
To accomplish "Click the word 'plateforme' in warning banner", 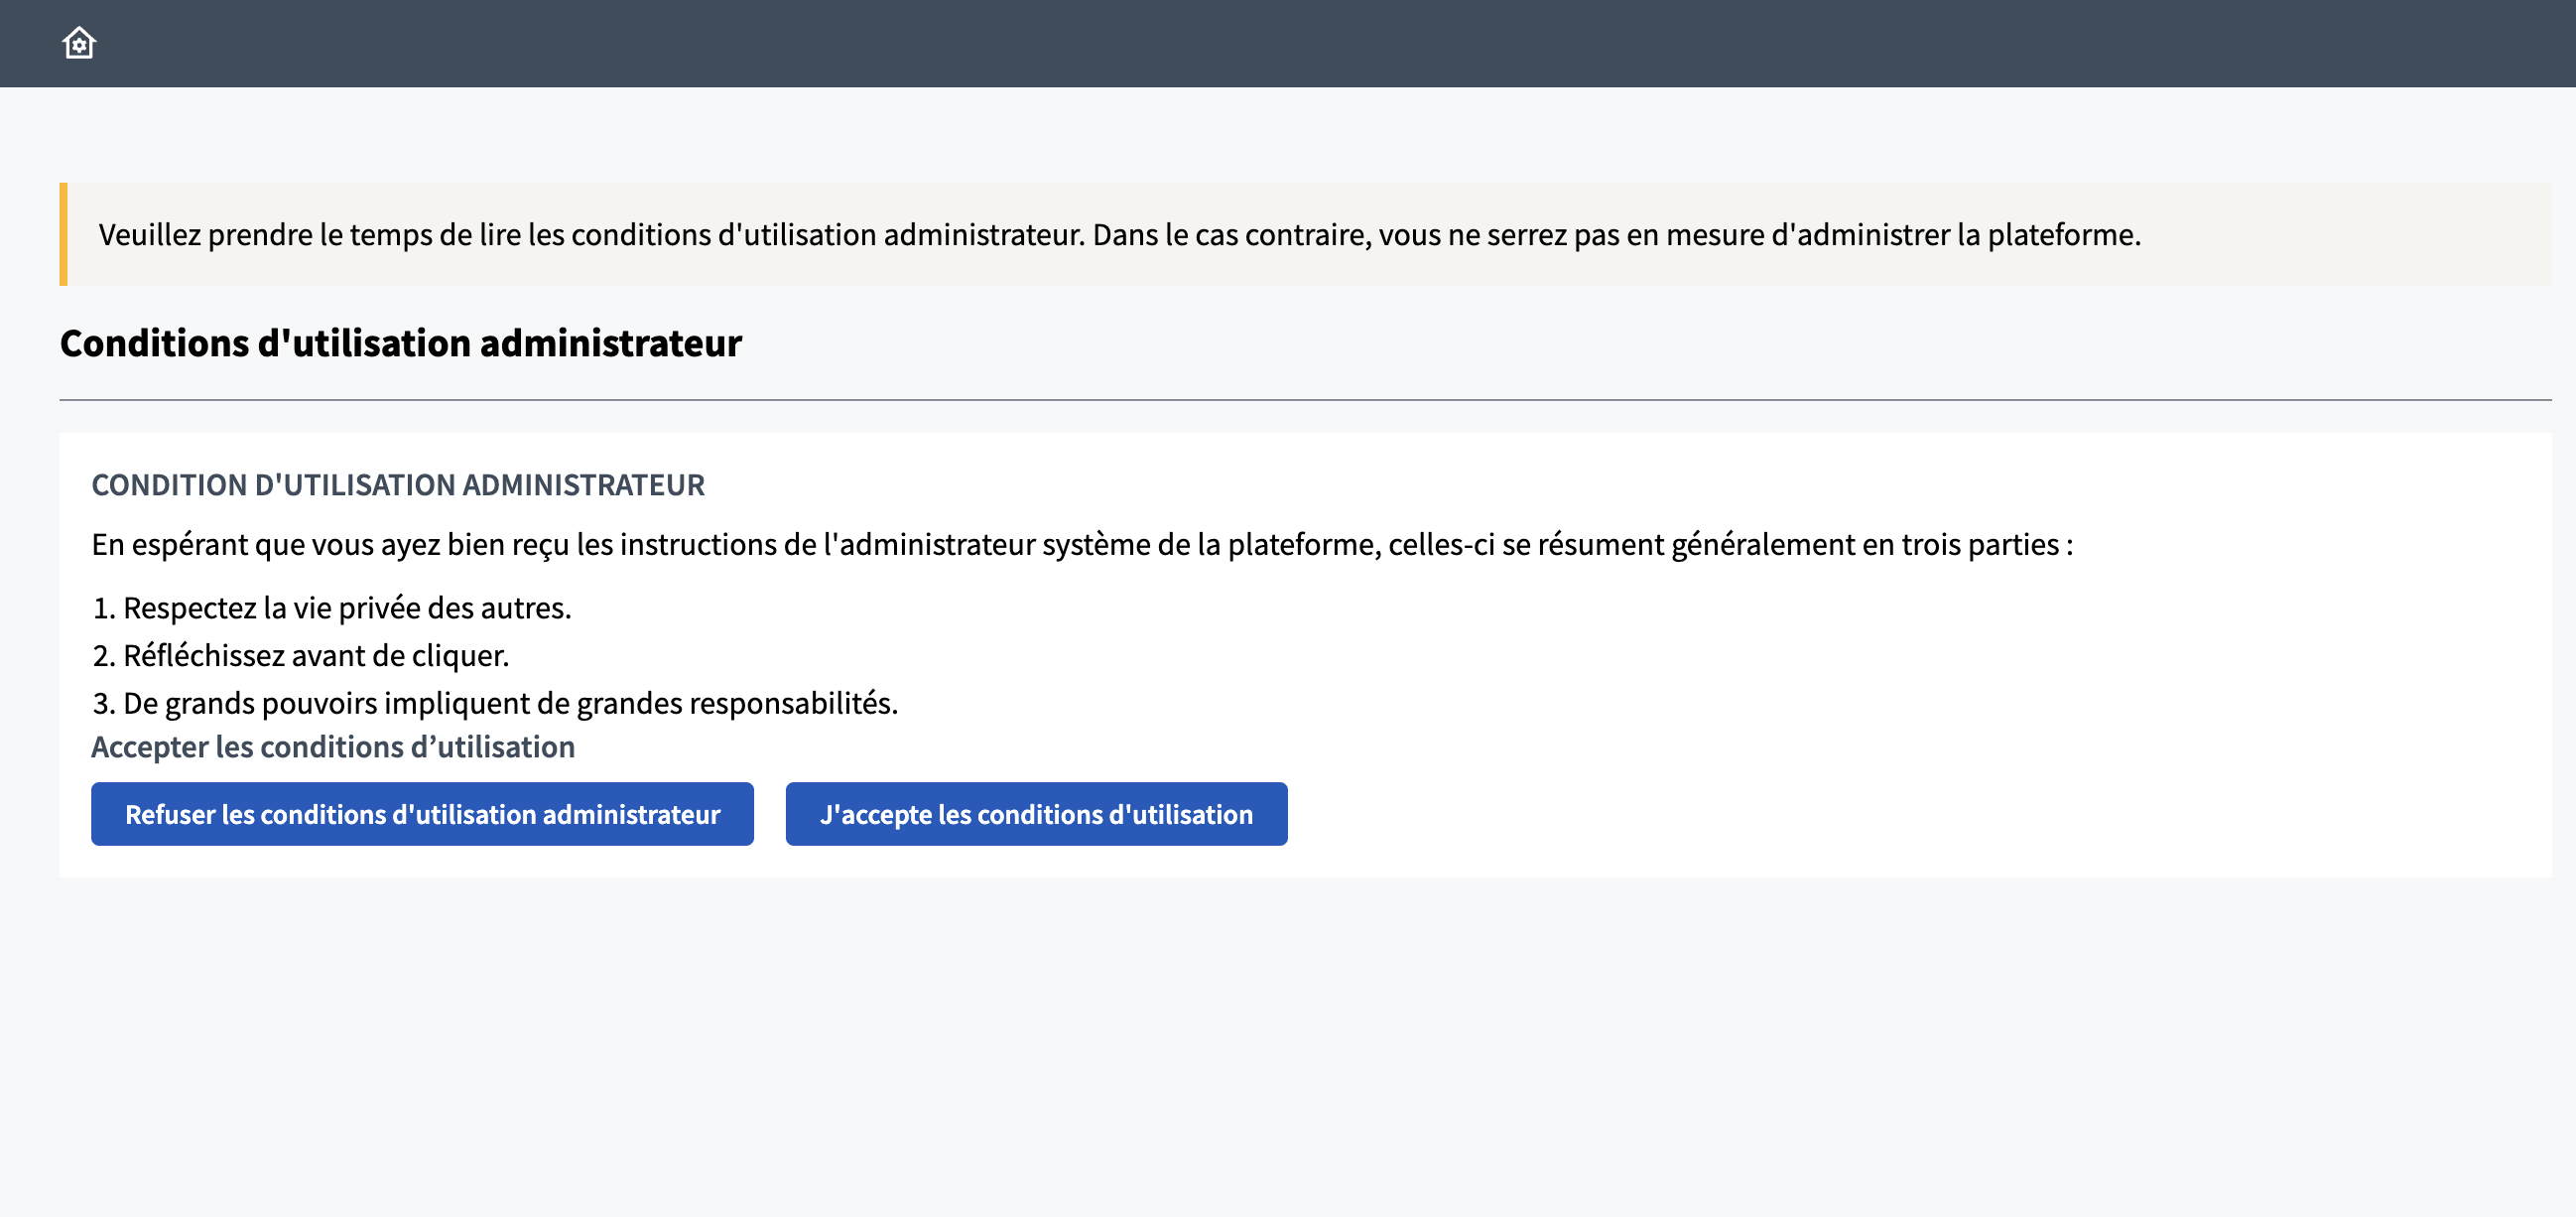I will point(2061,235).
